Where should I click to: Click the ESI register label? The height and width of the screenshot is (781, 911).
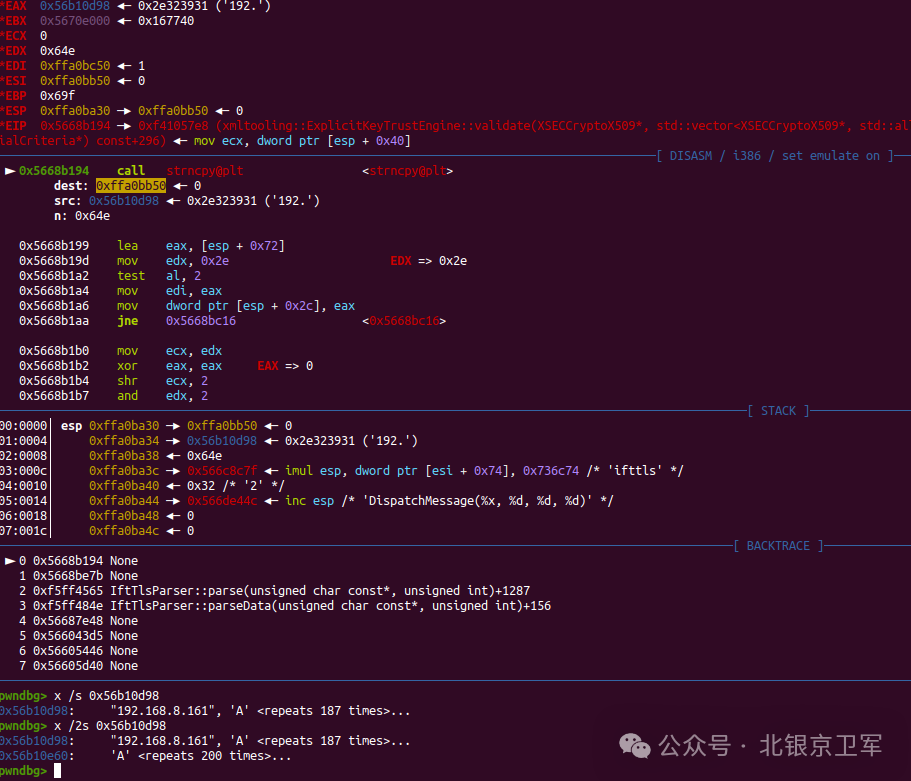pyautogui.click(x=14, y=81)
